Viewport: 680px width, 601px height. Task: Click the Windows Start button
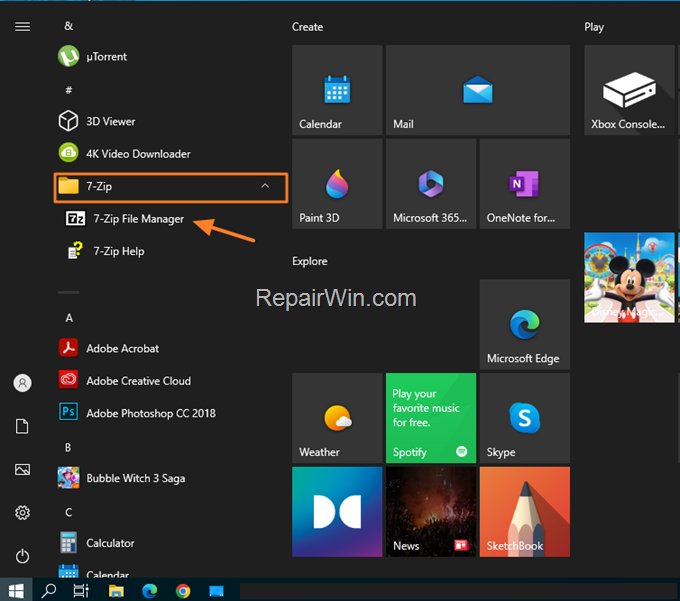pos(16,590)
